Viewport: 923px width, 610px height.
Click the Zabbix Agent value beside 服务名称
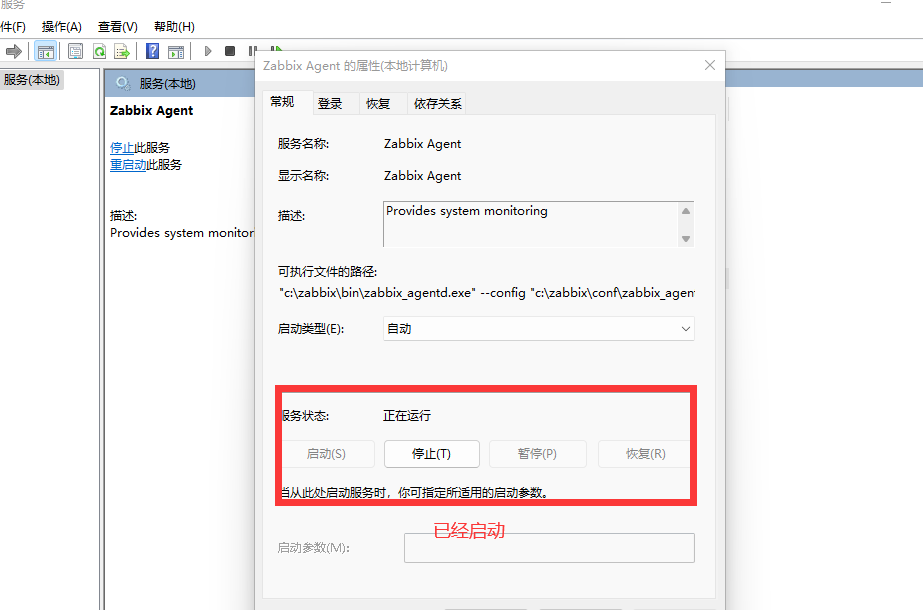tap(423, 144)
